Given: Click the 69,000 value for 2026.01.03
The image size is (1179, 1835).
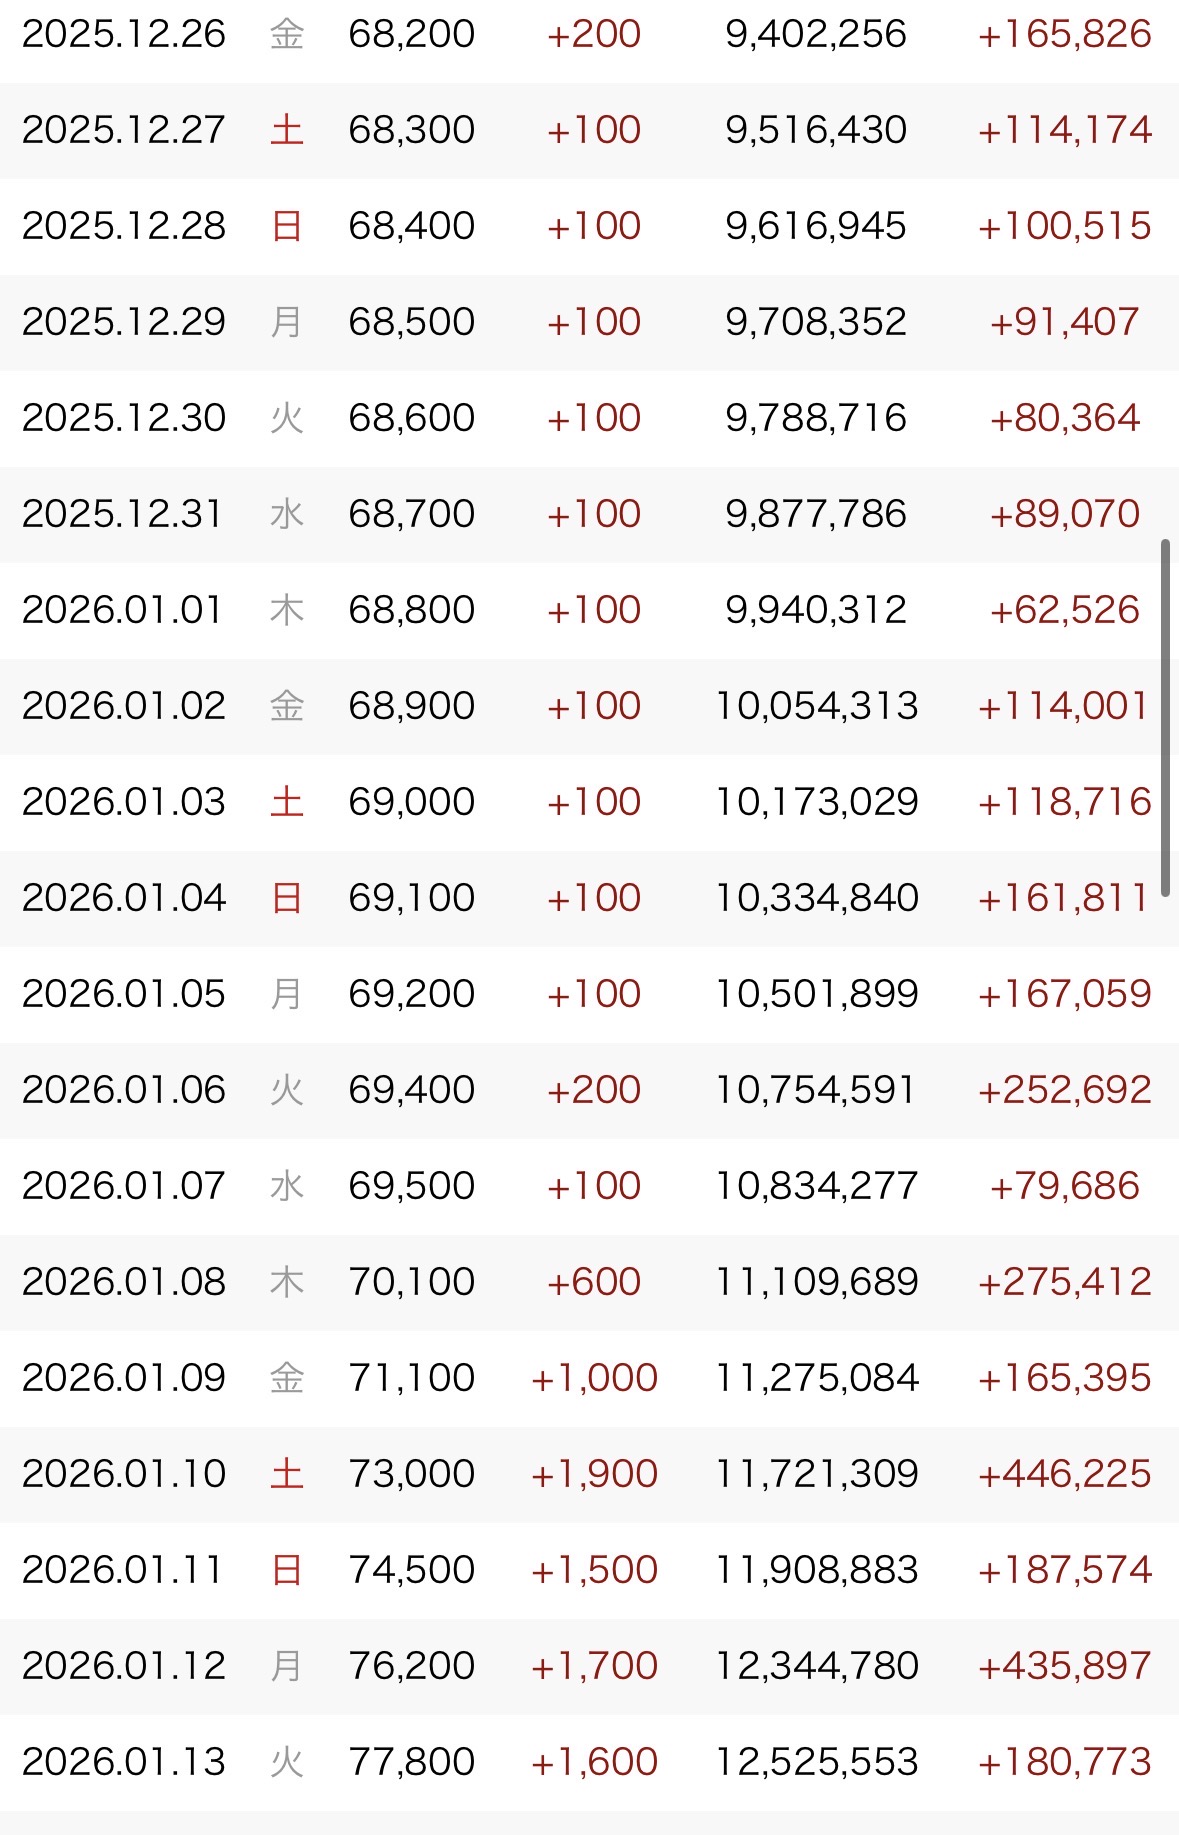Looking at the screenshot, I should 411,802.
